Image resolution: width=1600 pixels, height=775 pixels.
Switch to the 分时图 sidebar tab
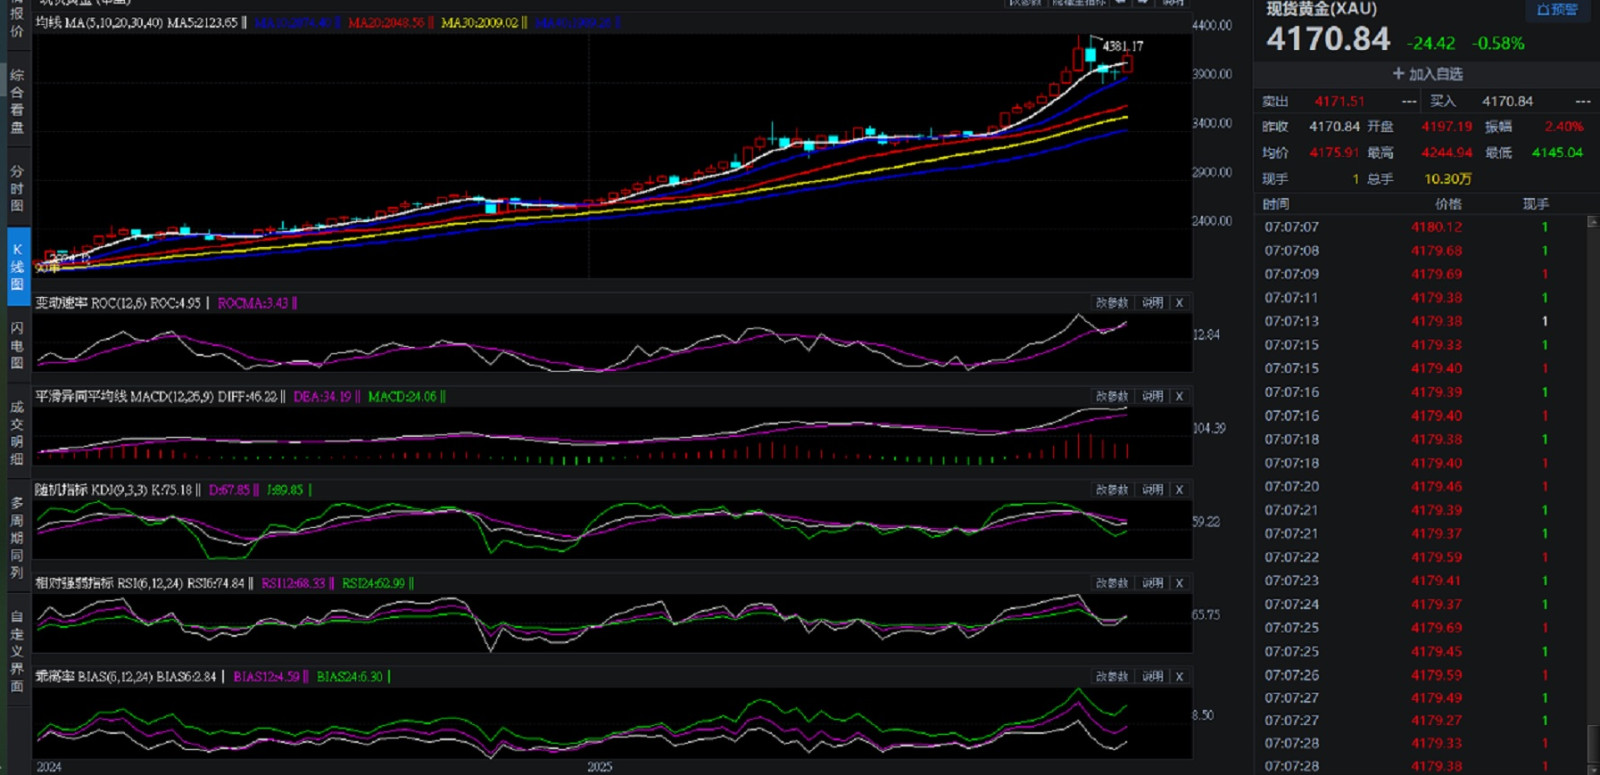(17, 188)
